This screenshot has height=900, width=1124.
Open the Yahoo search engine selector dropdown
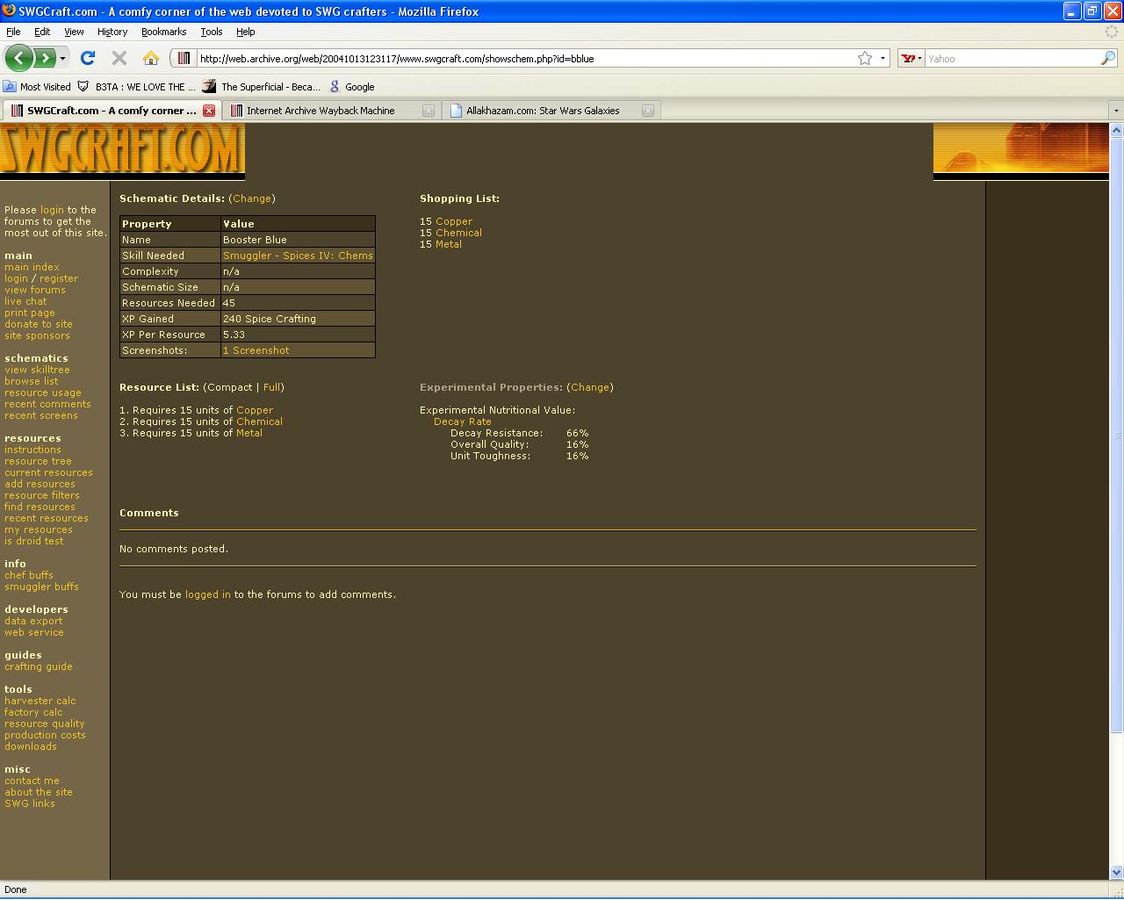(x=911, y=58)
